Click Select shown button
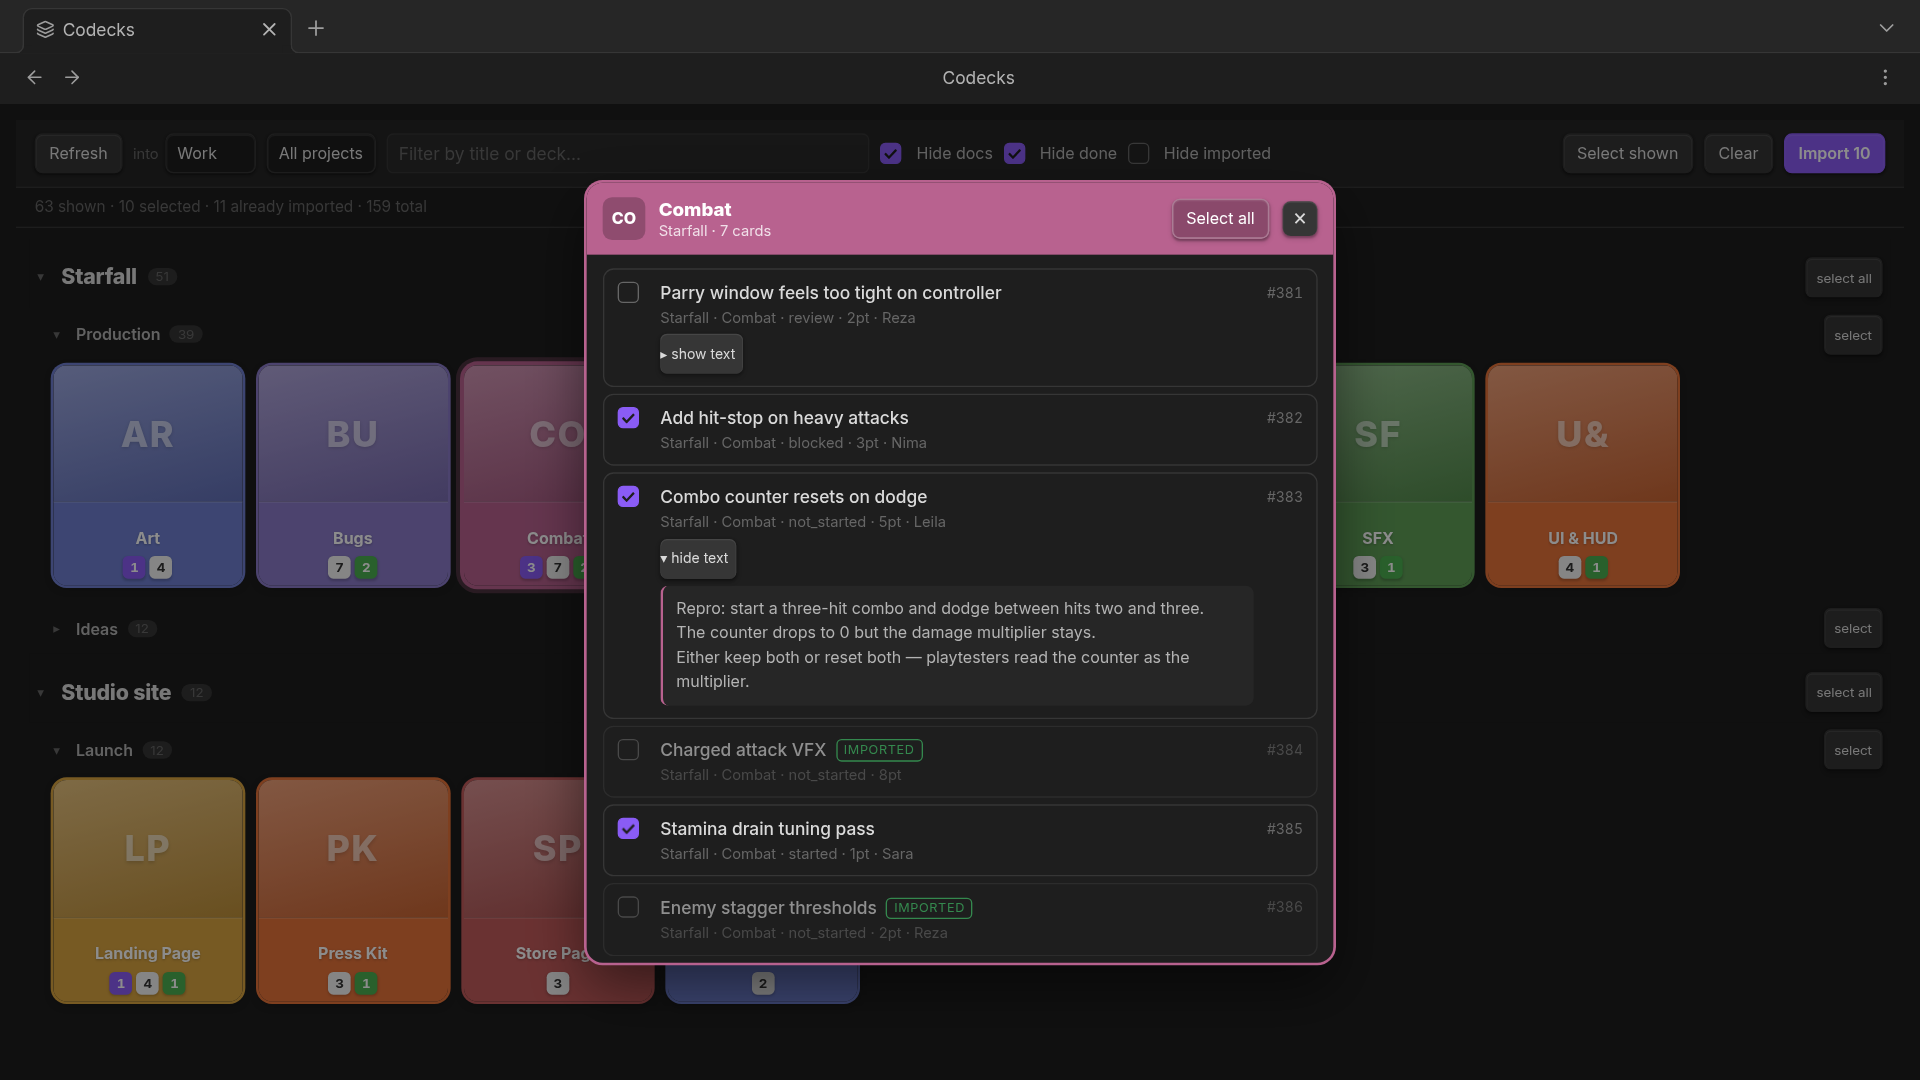The image size is (1920, 1080). click(1627, 153)
